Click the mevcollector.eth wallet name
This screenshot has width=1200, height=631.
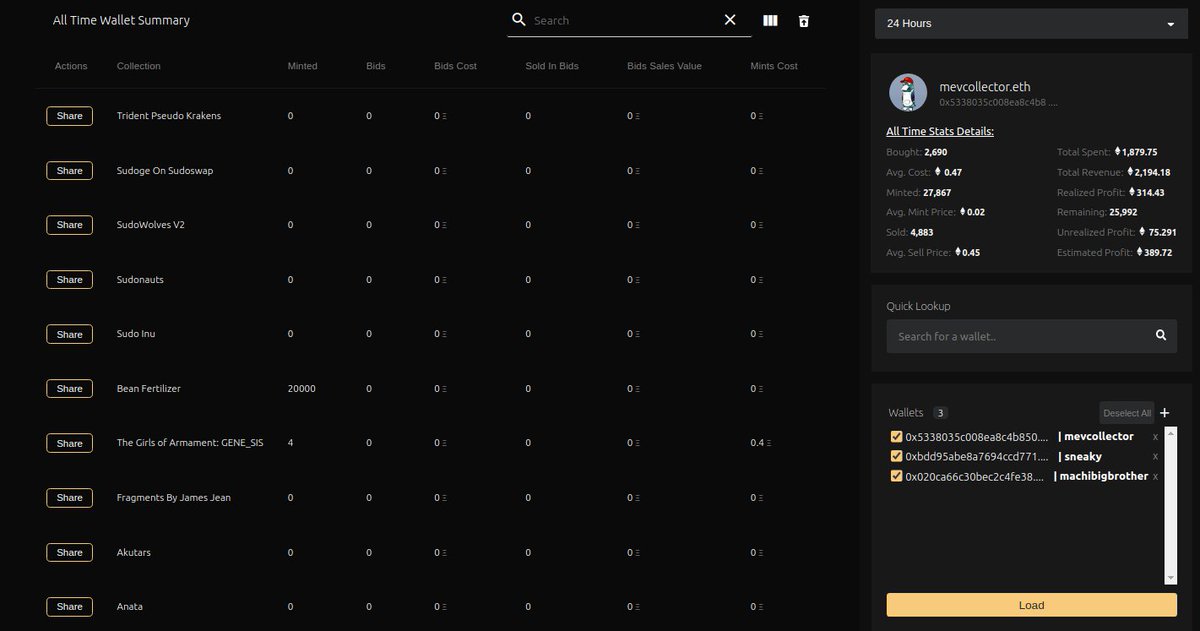(986, 87)
